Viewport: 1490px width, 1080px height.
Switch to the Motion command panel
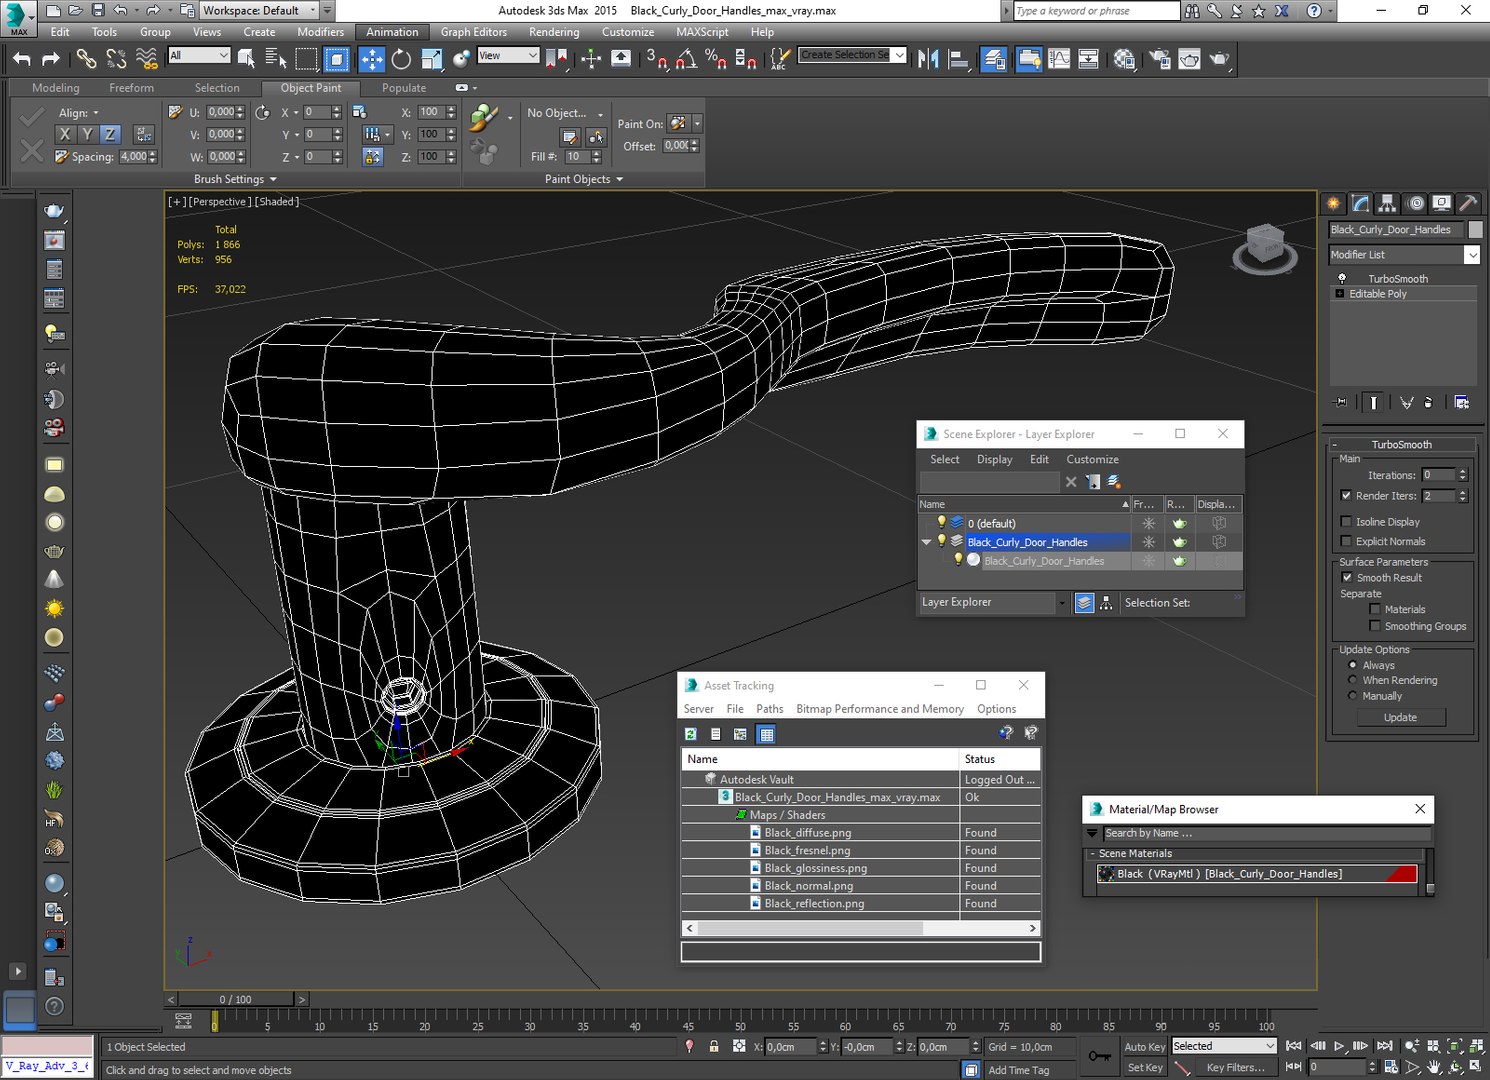pos(1415,203)
